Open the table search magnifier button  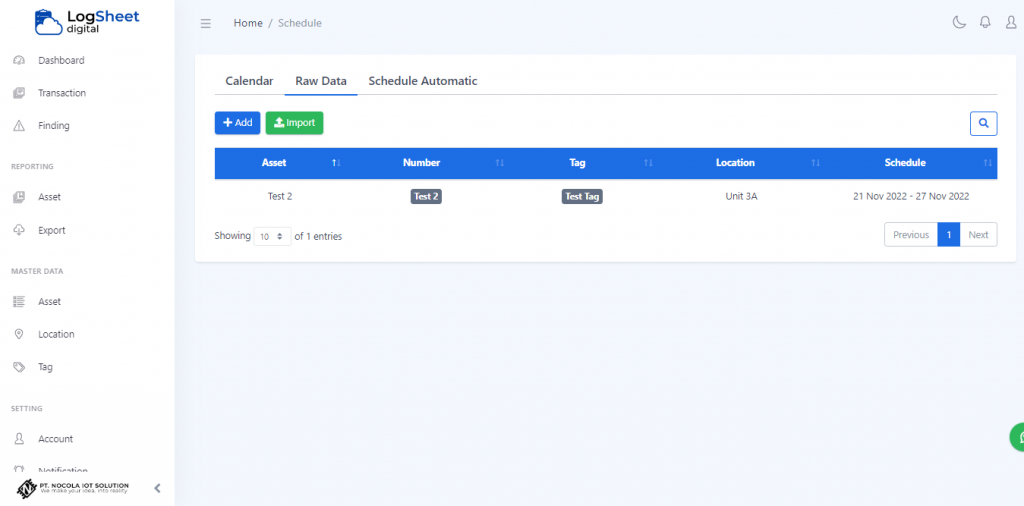click(x=984, y=123)
